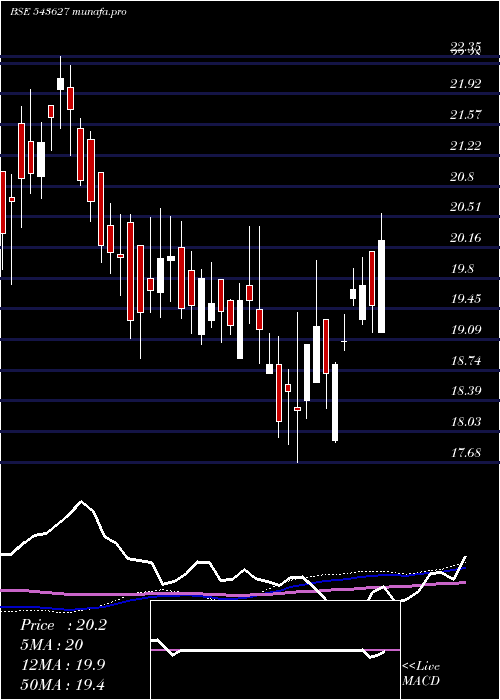
Task: Select the 19.8 price axis label
Action: pyautogui.click(x=462, y=269)
